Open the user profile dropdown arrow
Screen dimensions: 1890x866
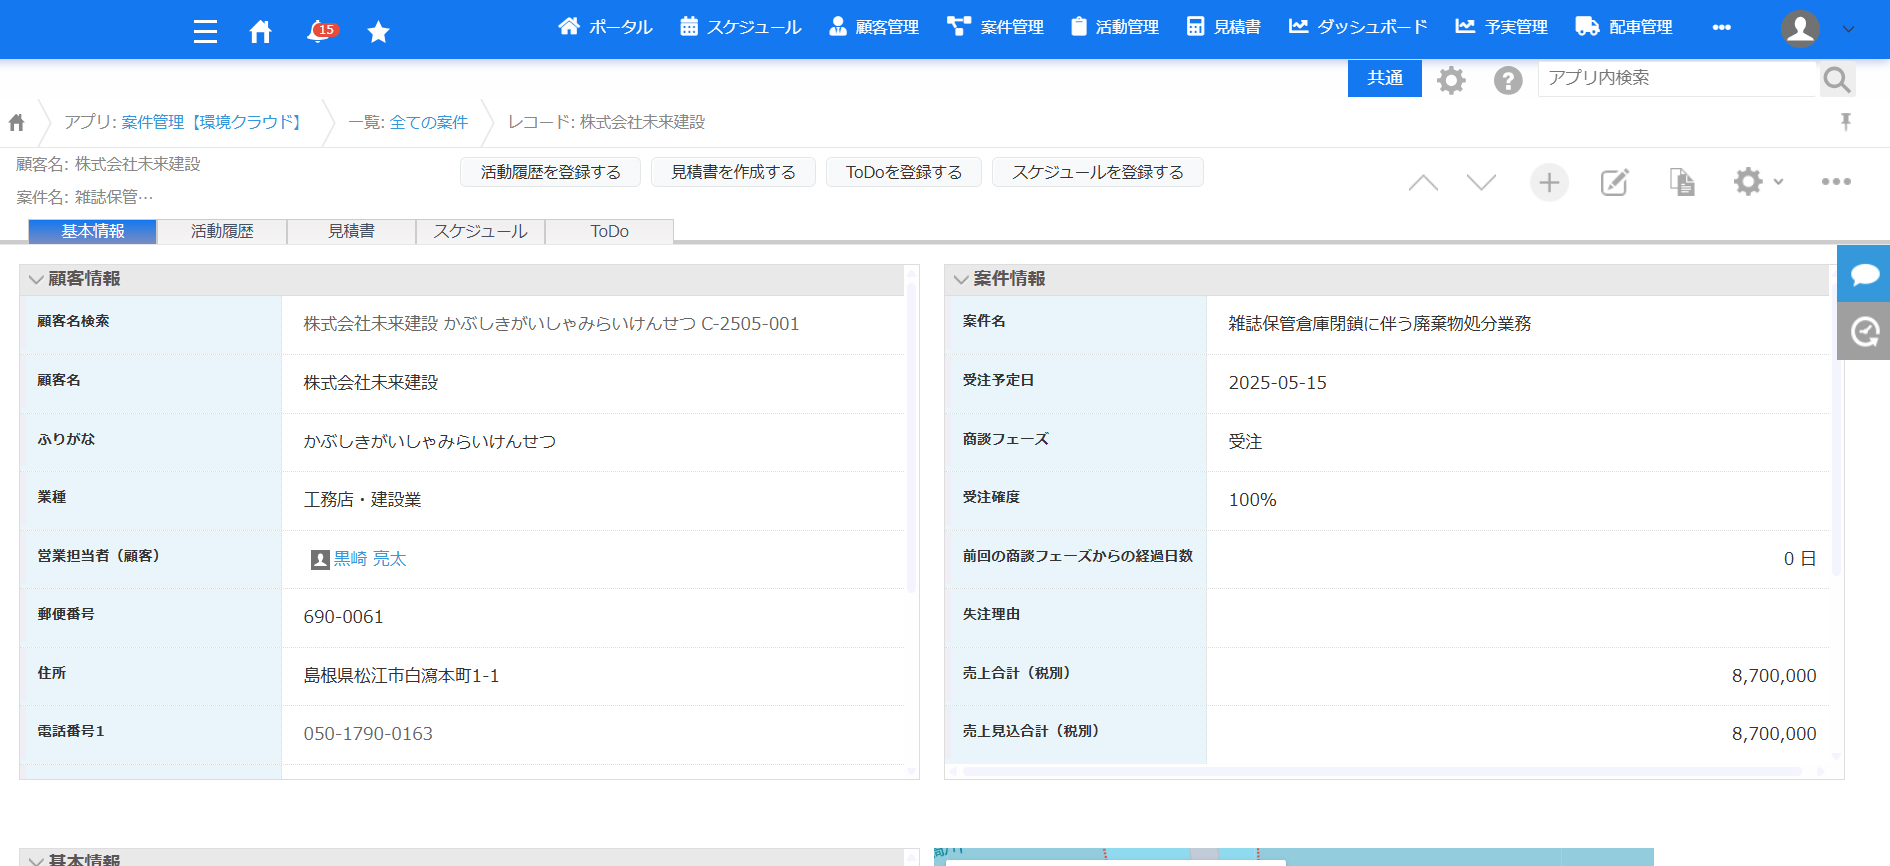coord(1848,29)
